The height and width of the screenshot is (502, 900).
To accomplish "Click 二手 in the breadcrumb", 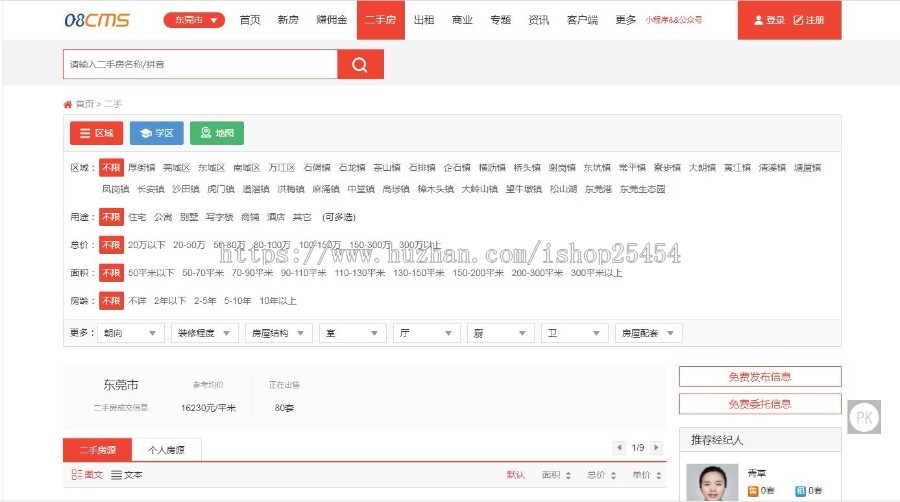I will [x=113, y=104].
